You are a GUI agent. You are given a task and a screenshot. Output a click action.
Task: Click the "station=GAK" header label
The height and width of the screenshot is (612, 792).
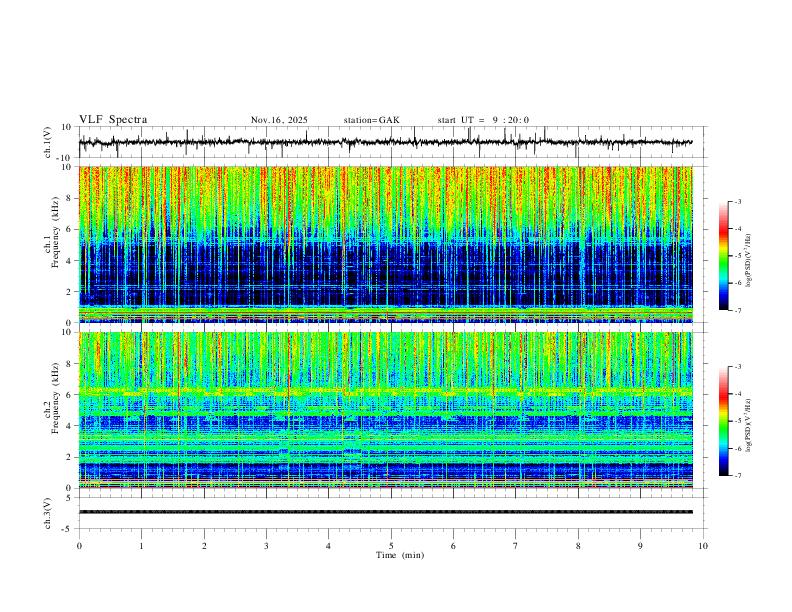371,120
